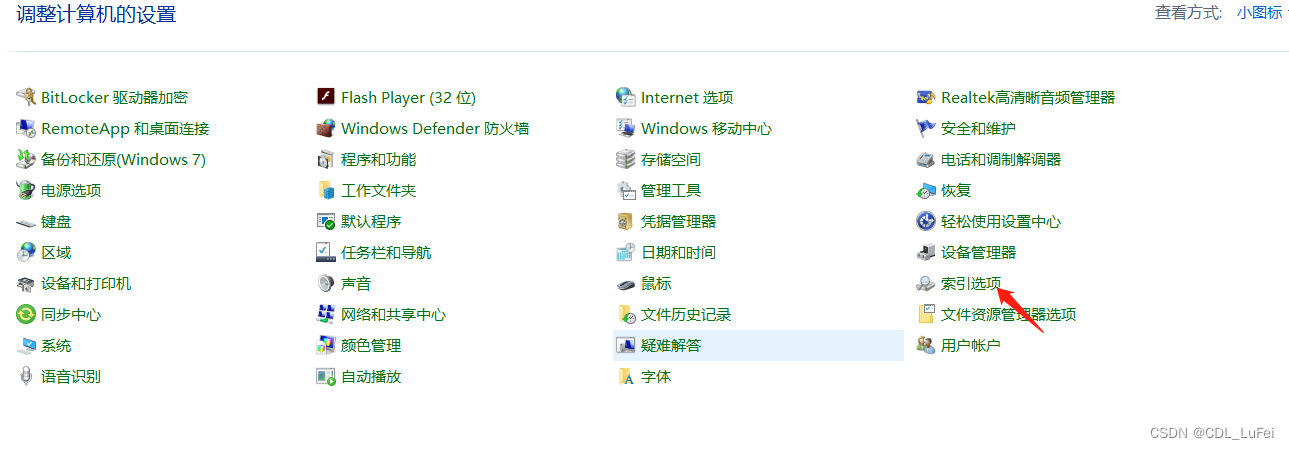Screen dimensions: 1289x449
Task: Open the 网络和共享中心 text link
Action: click(393, 314)
